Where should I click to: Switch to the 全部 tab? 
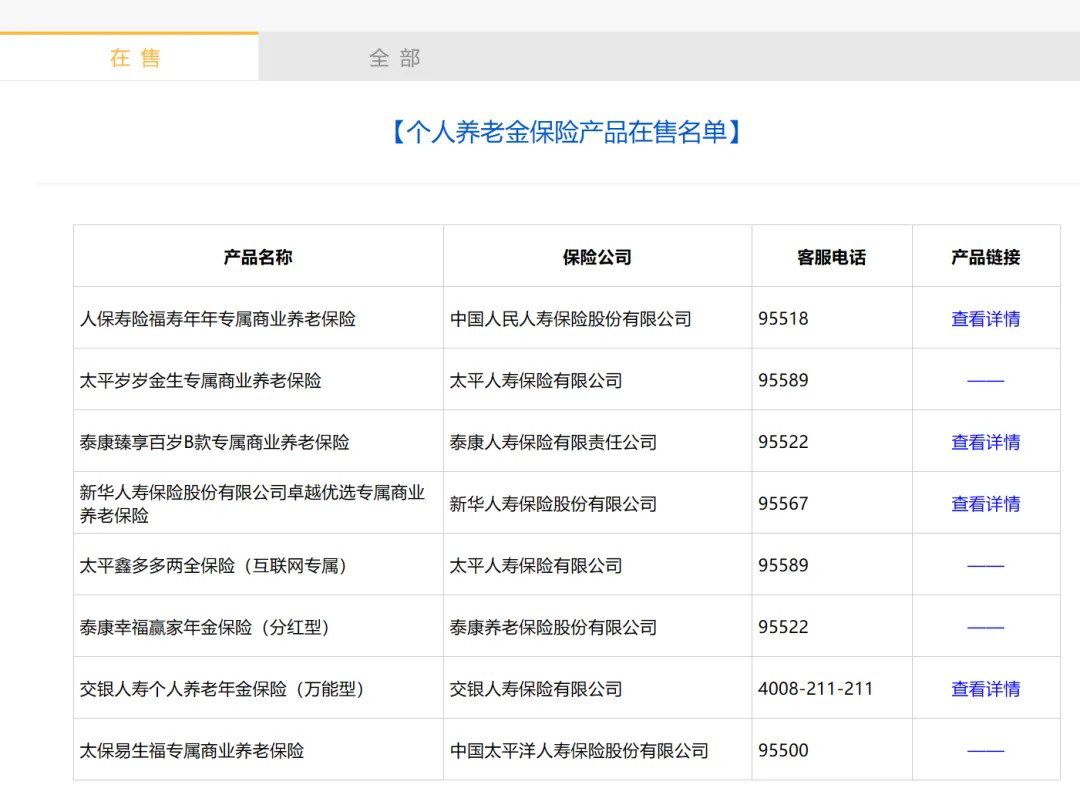click(x=394, y=58)
